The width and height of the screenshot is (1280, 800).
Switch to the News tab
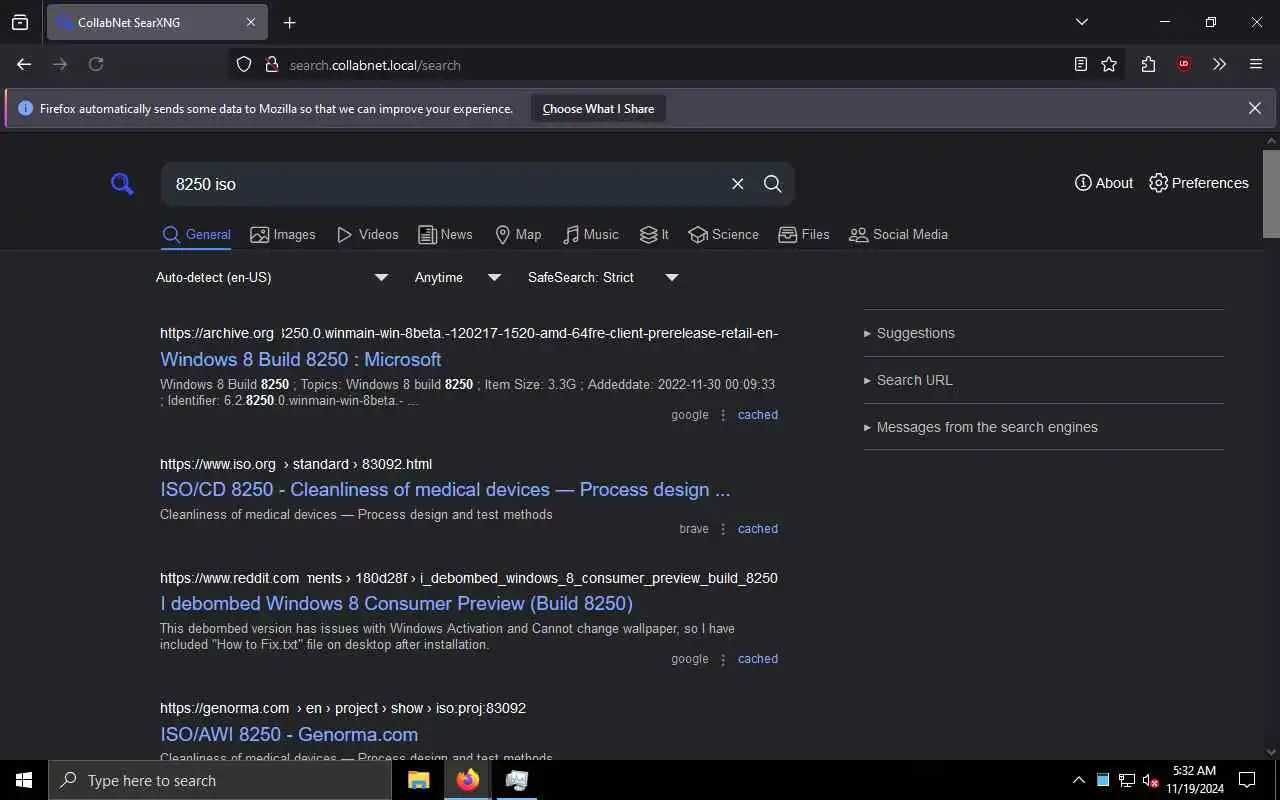tap(445, 234)
